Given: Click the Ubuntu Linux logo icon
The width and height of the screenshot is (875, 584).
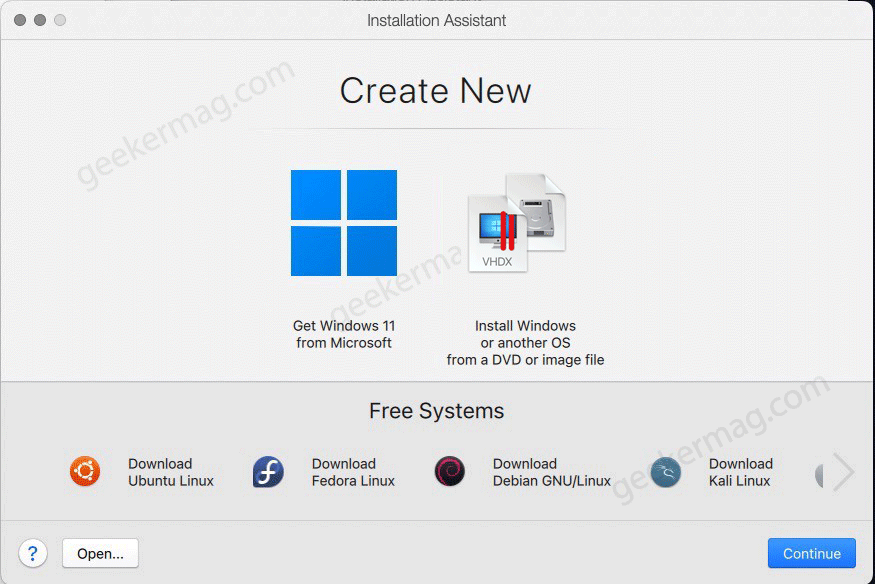Looking at the screenshot, I should pyautogui.click(x=85, y=471).
